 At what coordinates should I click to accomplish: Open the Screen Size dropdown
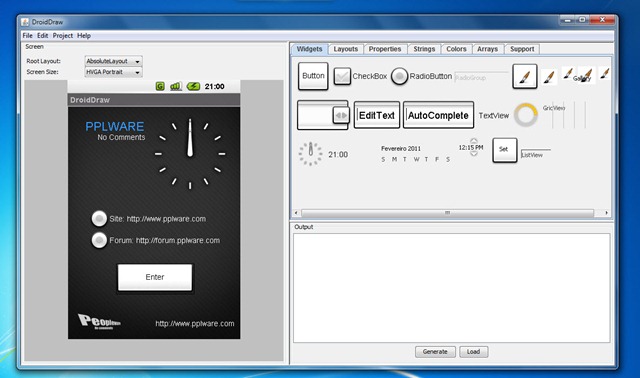pos(113,72)
